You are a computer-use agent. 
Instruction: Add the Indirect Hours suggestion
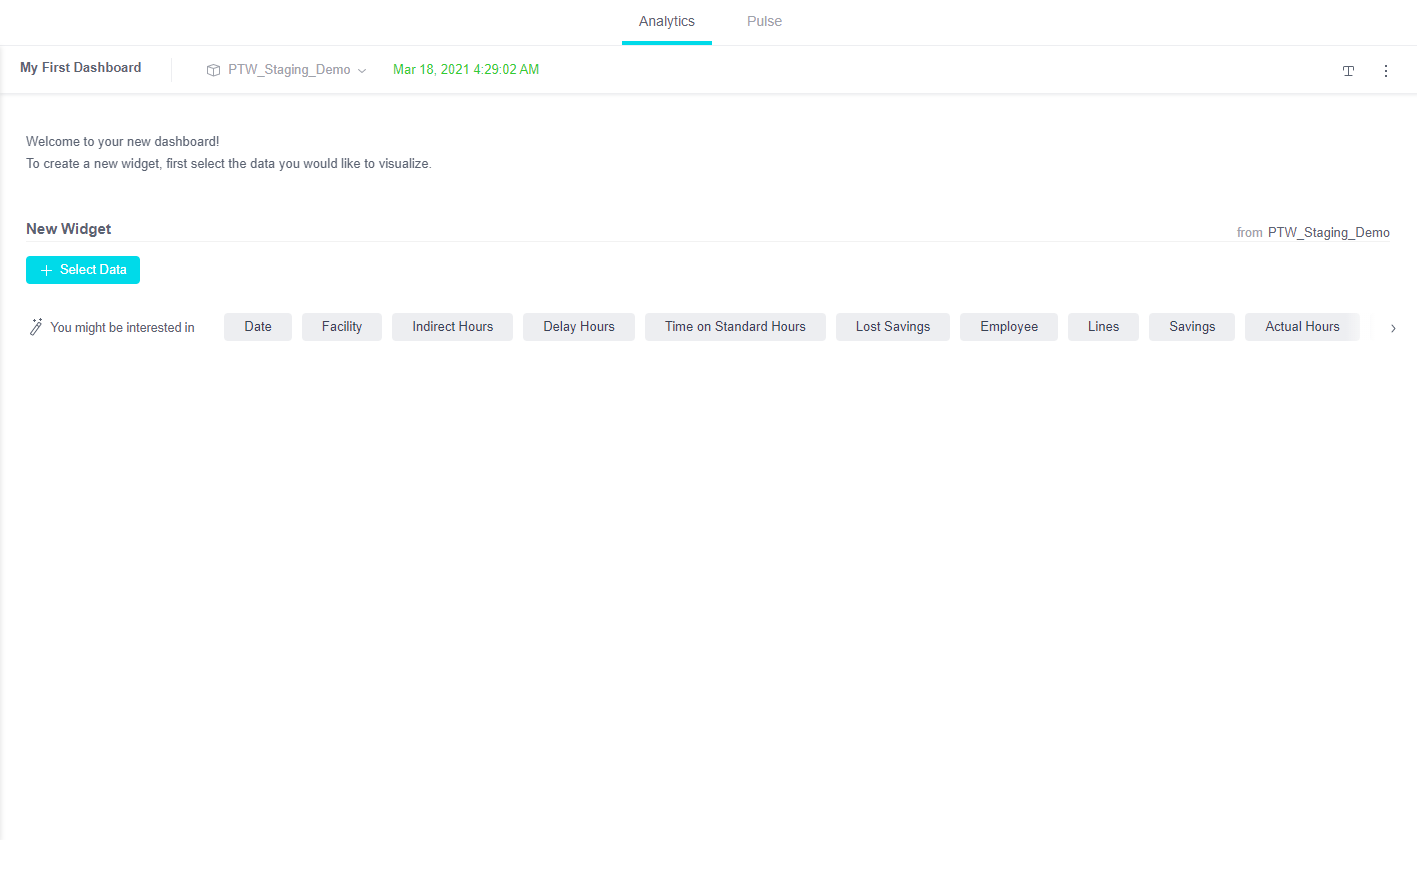point(452,327)
